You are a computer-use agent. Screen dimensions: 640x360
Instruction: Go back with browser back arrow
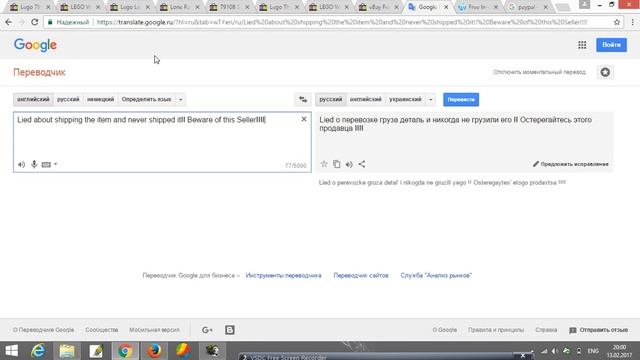pos(9,22)
